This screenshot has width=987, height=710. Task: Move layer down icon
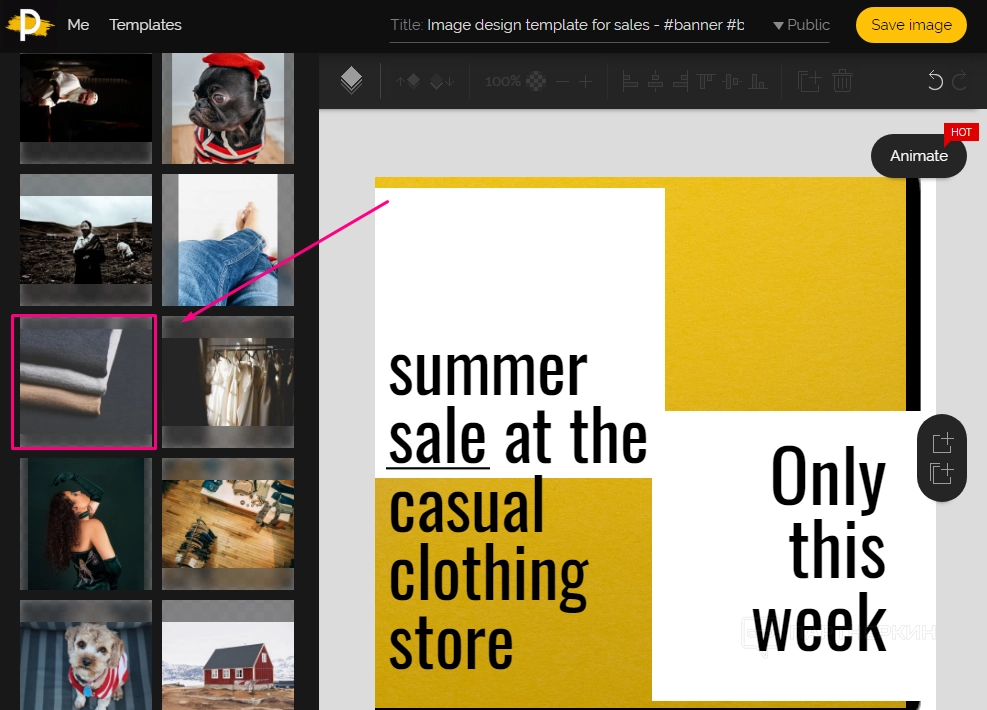pyautogui.click(x=441, y=81)
